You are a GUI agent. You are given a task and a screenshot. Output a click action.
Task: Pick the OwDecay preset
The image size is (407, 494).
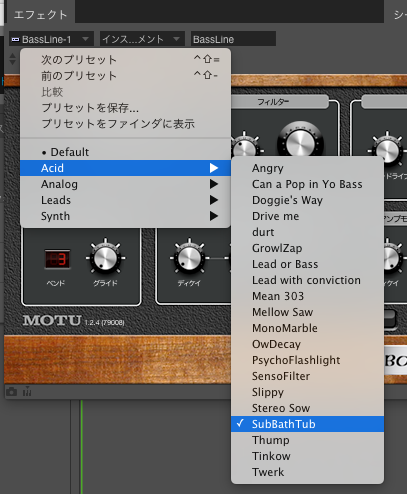pyautogui.click(x=307, y=344)
